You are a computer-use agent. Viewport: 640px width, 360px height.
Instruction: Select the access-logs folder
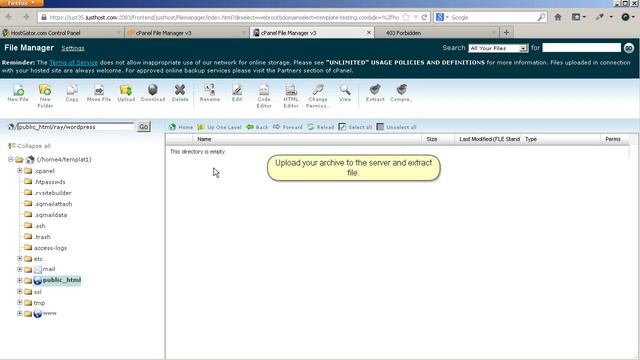pyautogui.click(x=50, y=248)
